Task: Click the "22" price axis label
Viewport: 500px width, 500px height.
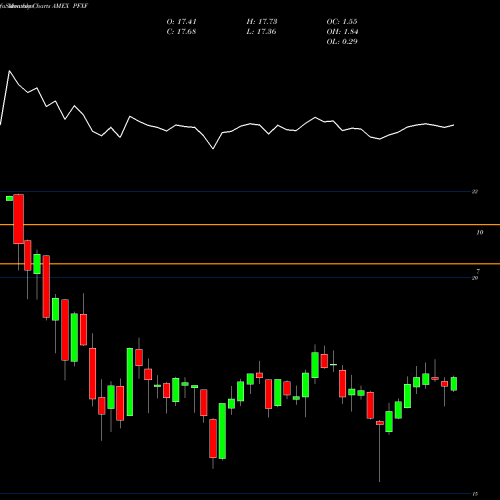Action: click(475, 192)
